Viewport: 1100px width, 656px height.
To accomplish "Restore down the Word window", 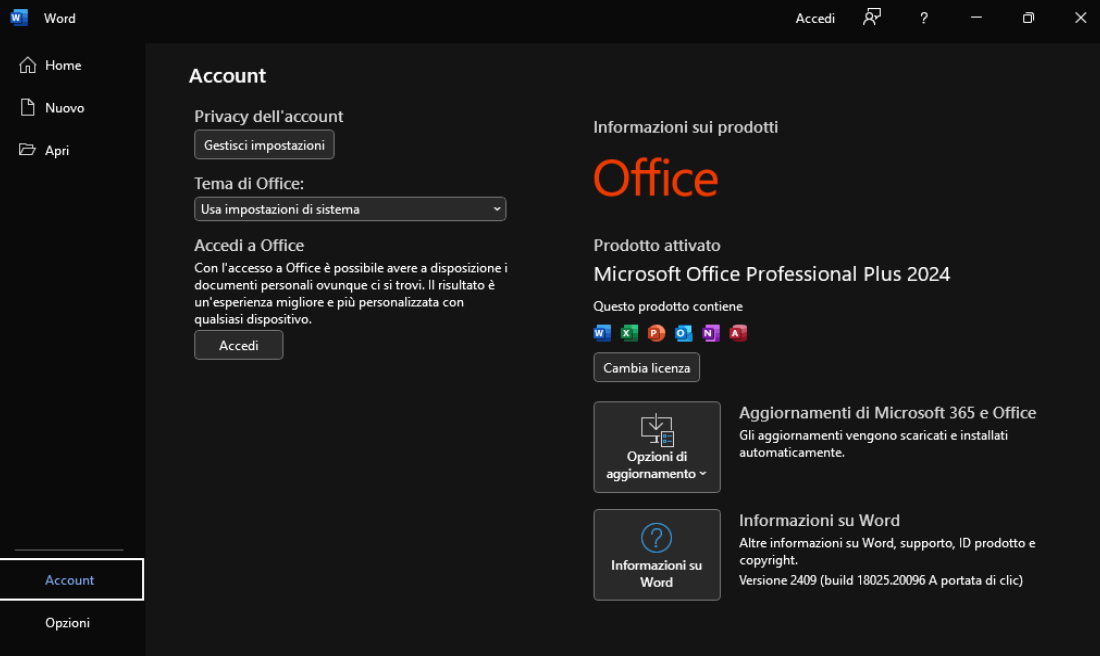I will click(1028, 18).
